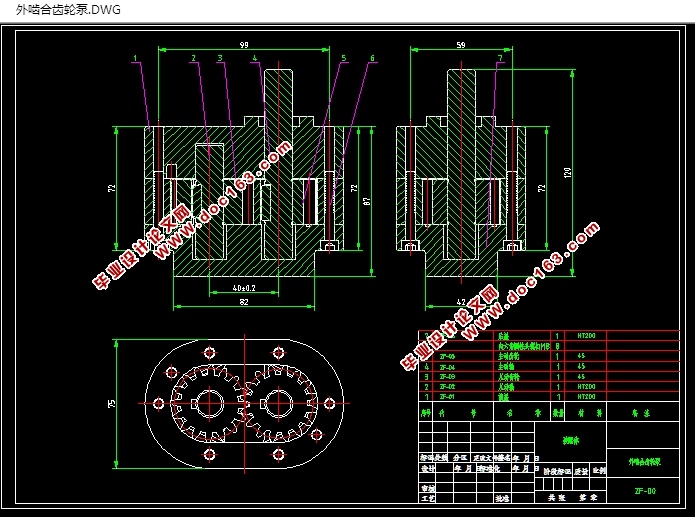695x517 pixels.
Task: Click the 审核 label in title block
Action: (428, 488)
